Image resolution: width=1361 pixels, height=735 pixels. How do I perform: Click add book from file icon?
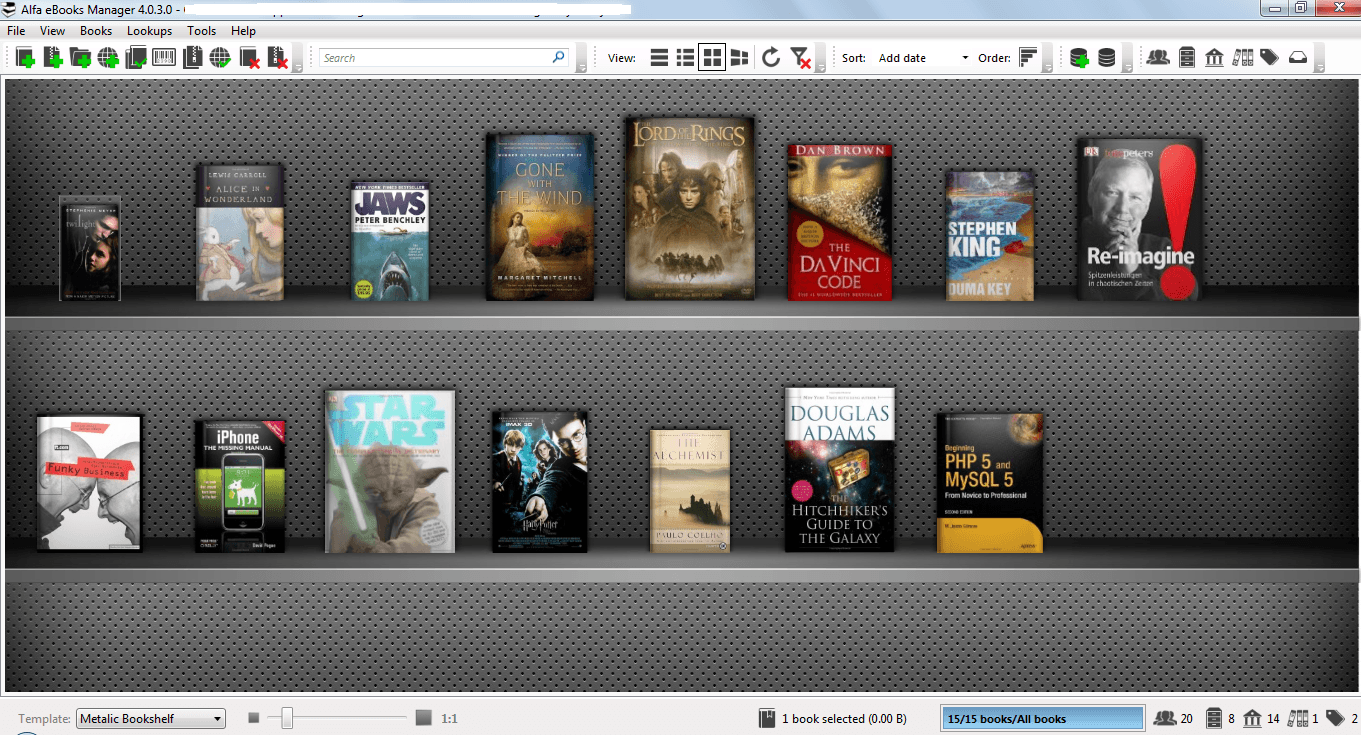tap(53, 58)
